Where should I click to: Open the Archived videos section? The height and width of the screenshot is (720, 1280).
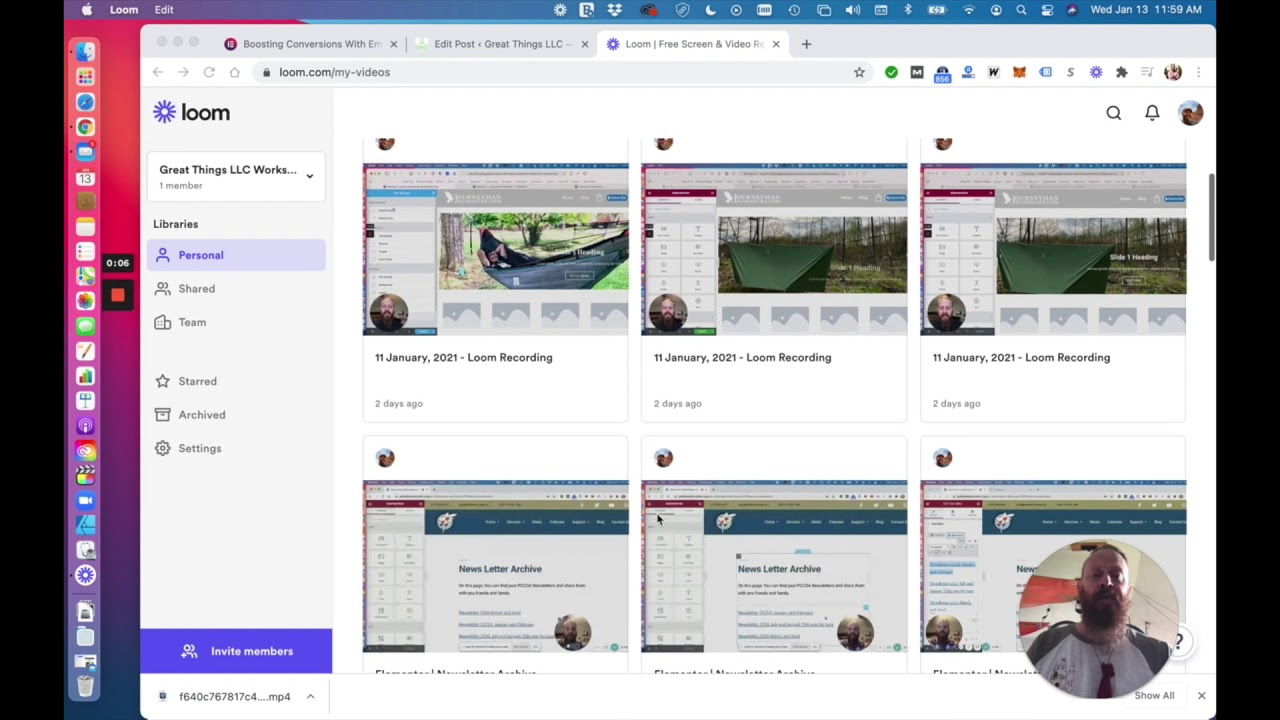coord(201,415)
